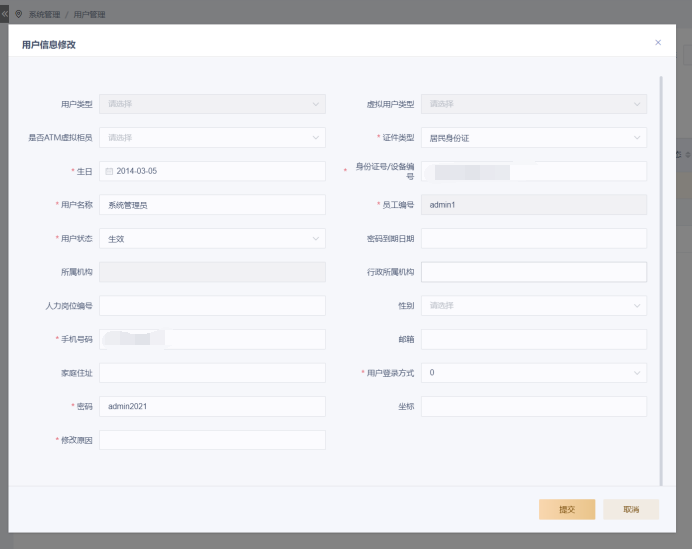Click into the 修改原因 text field
692x550 pixels.
pos(212,440)
